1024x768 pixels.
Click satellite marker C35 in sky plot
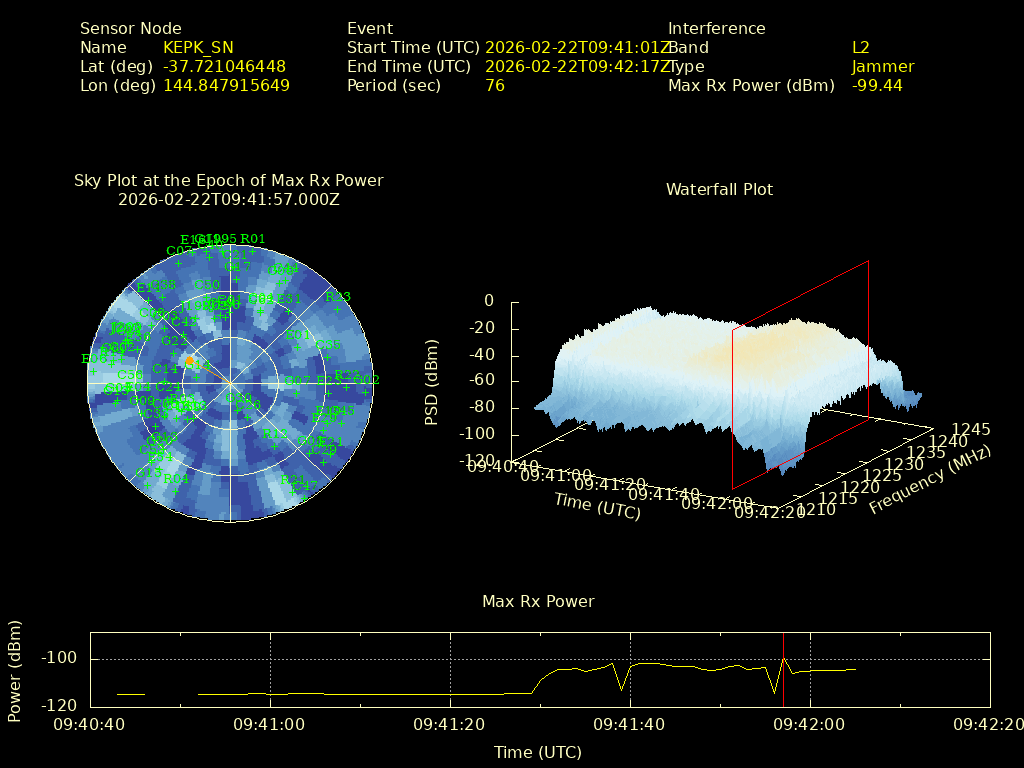328,346
